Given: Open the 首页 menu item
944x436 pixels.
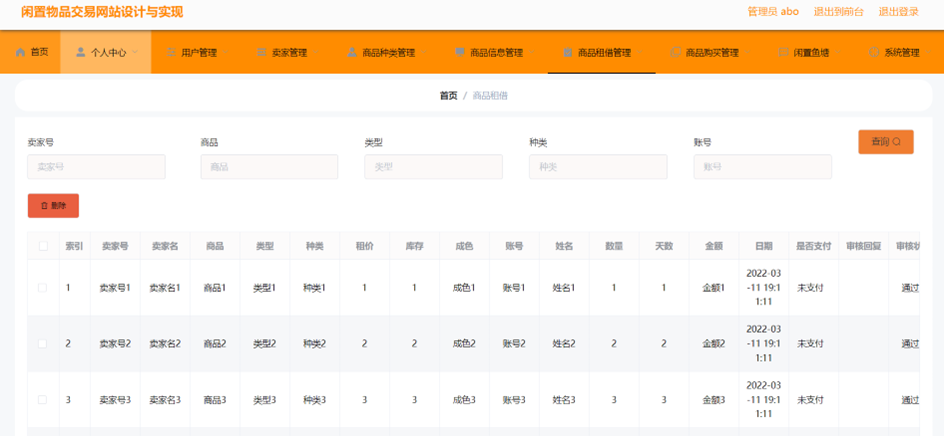Looking at the screenshot, I should coord(30,52).
